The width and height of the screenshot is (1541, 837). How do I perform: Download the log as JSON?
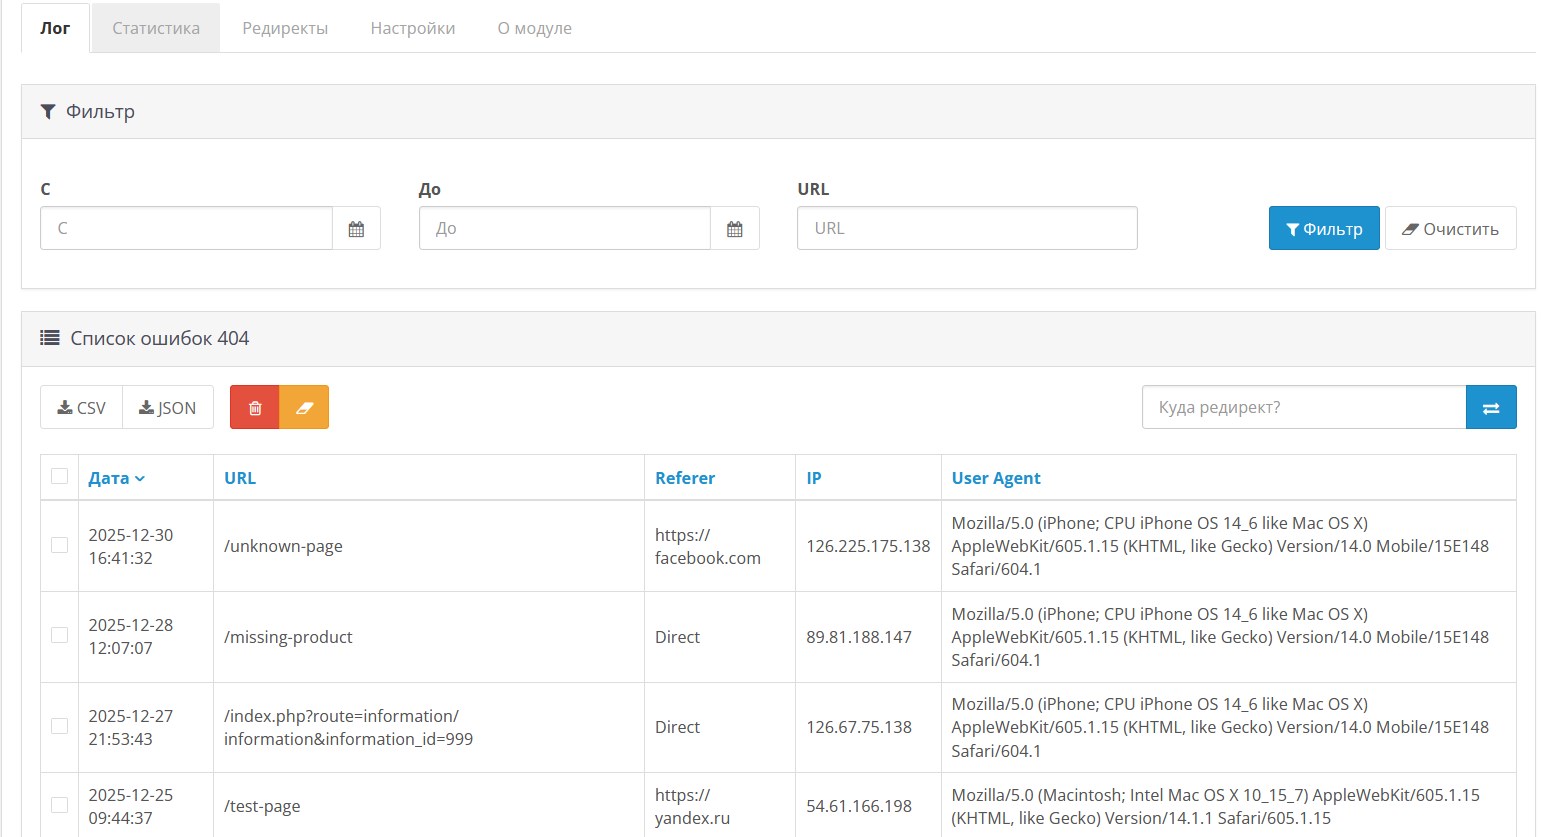pos(168,407)
